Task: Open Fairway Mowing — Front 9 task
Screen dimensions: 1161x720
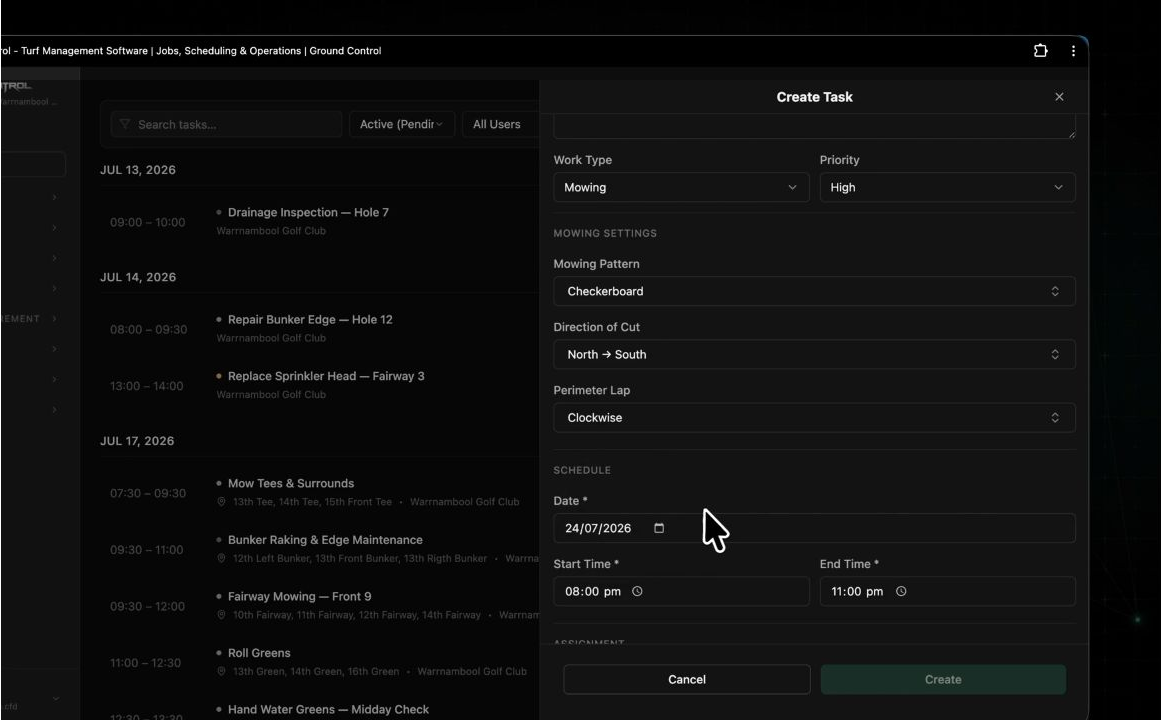Action: pyautogui.click(x=299, y=596)
